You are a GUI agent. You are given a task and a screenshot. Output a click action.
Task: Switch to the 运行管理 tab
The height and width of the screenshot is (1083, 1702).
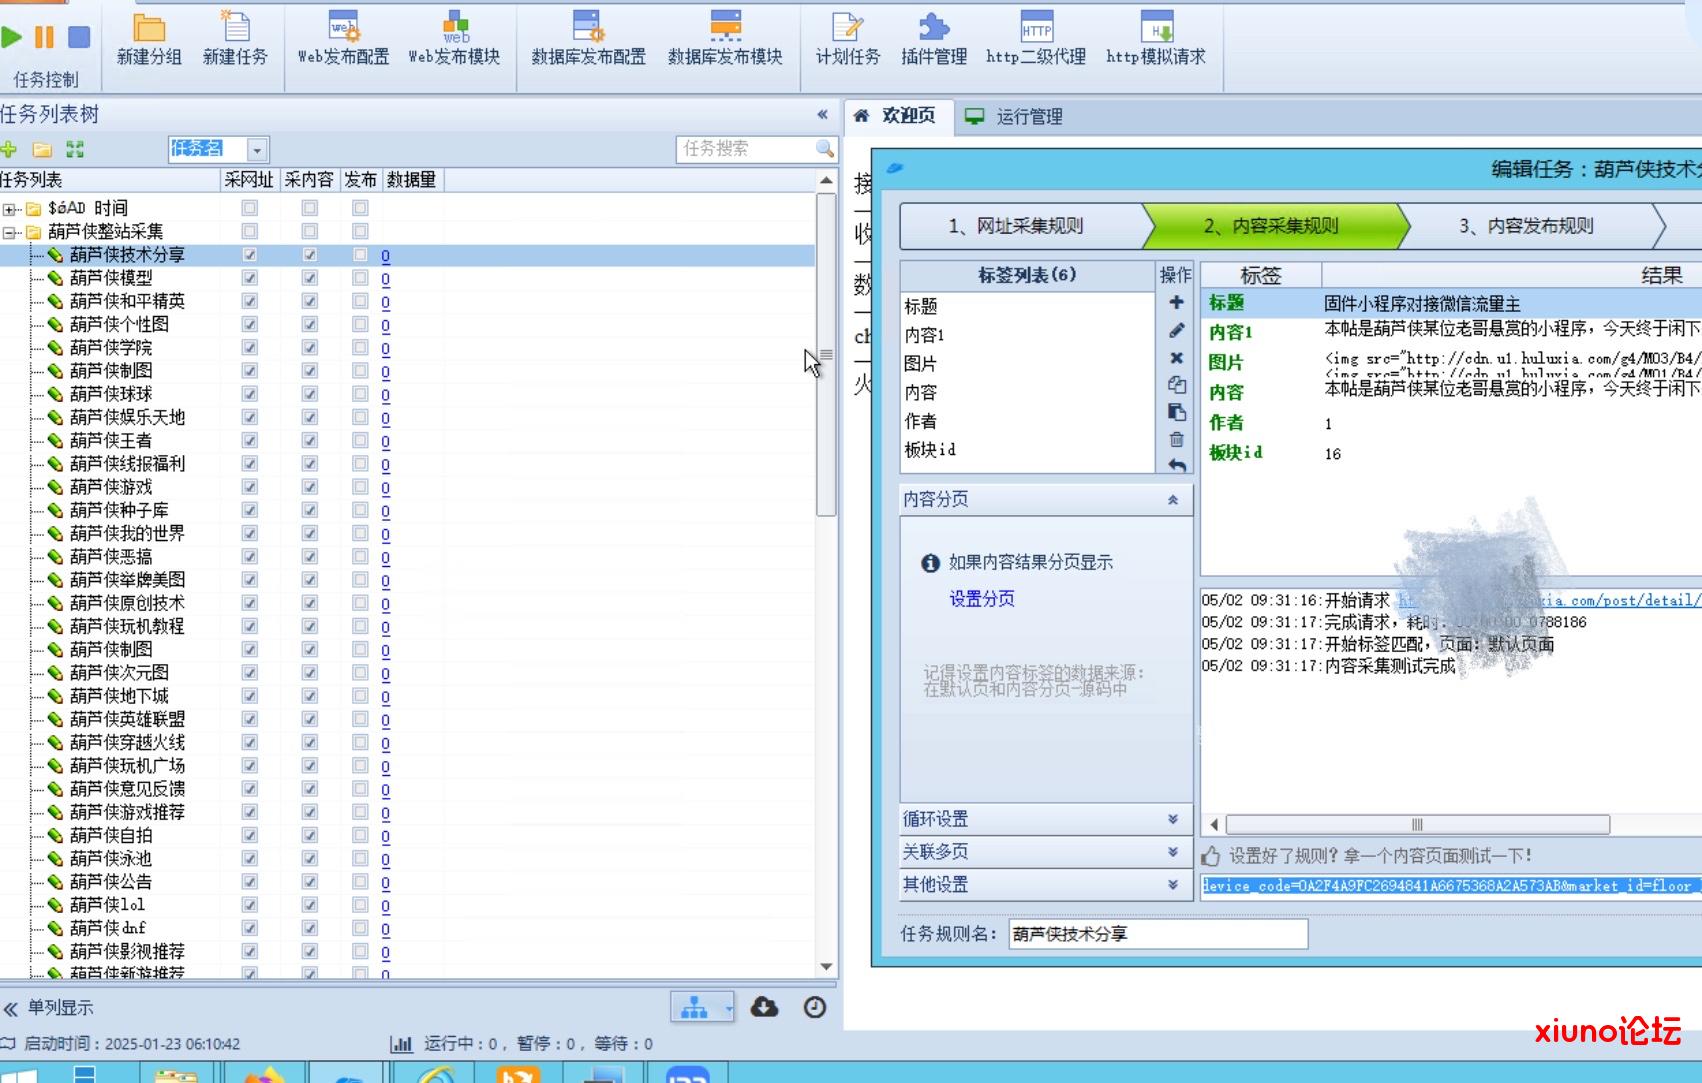tap(1014, 117)
